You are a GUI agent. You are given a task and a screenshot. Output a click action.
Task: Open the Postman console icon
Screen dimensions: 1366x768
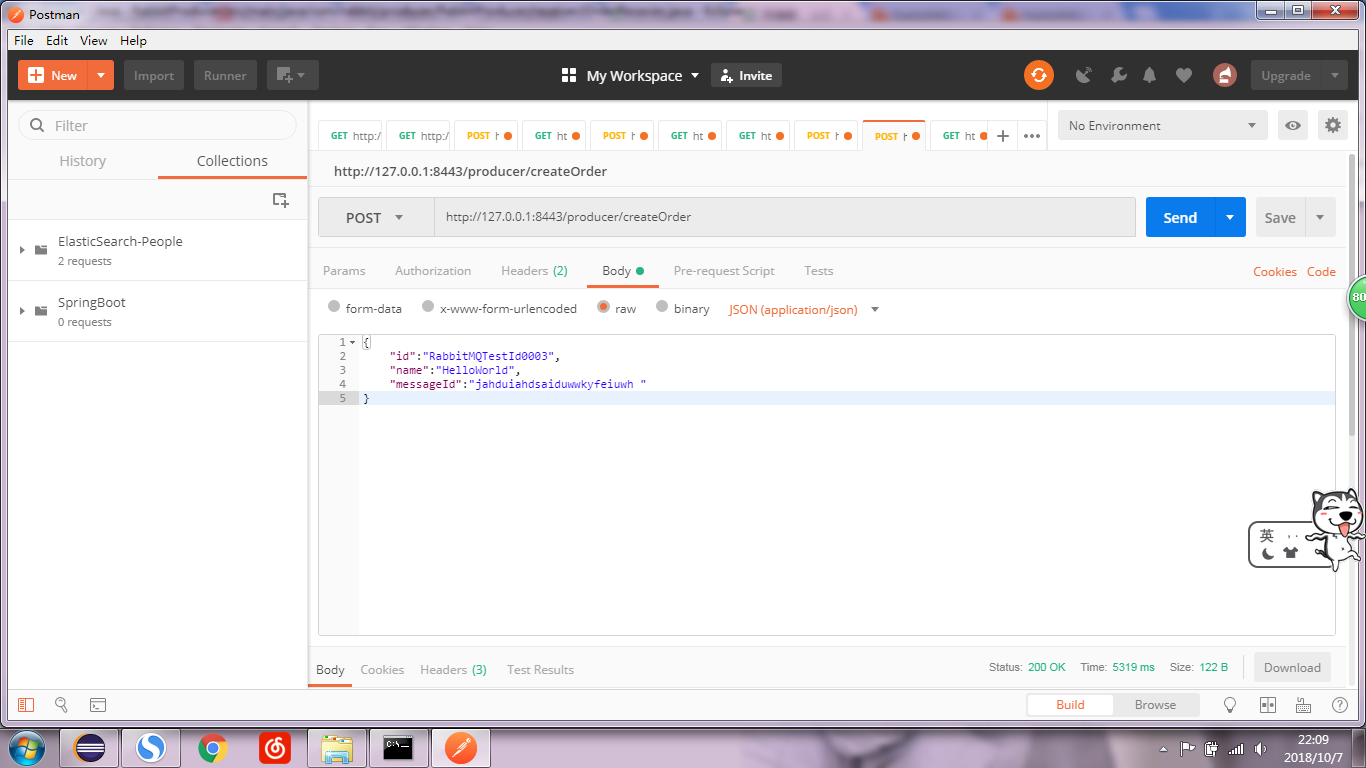(x=97, y=705)
